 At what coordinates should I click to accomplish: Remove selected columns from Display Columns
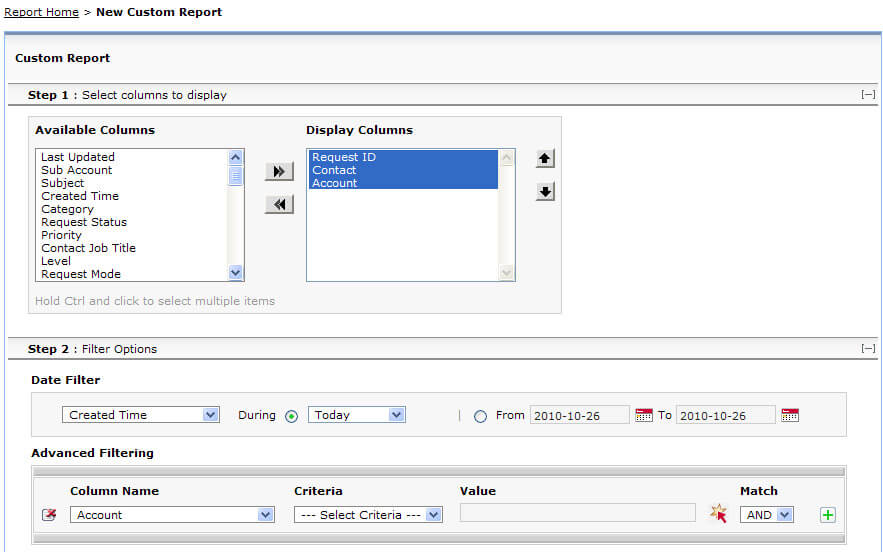[279, 204]
